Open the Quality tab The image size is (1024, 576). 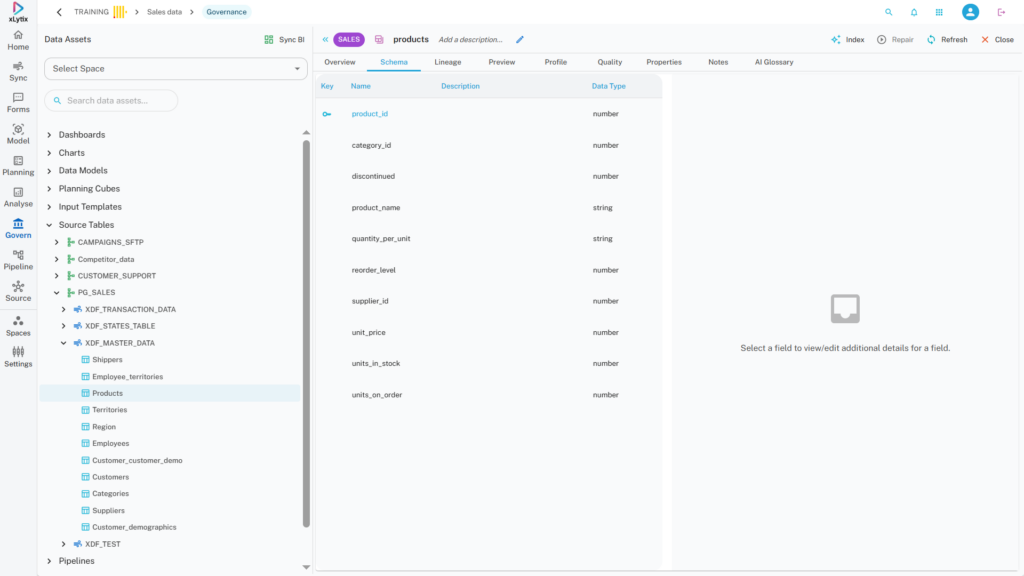point(609,62)
